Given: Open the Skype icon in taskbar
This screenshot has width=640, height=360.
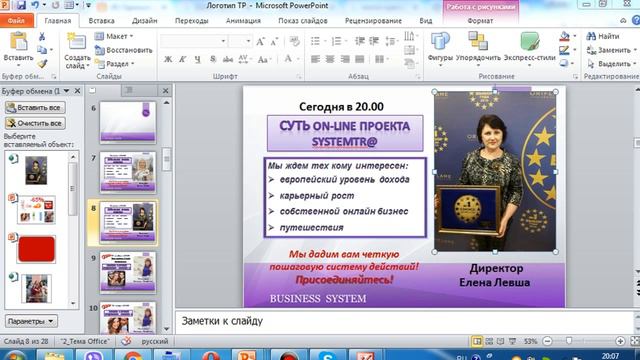Looking at the screenshot, I should (327, 355).
